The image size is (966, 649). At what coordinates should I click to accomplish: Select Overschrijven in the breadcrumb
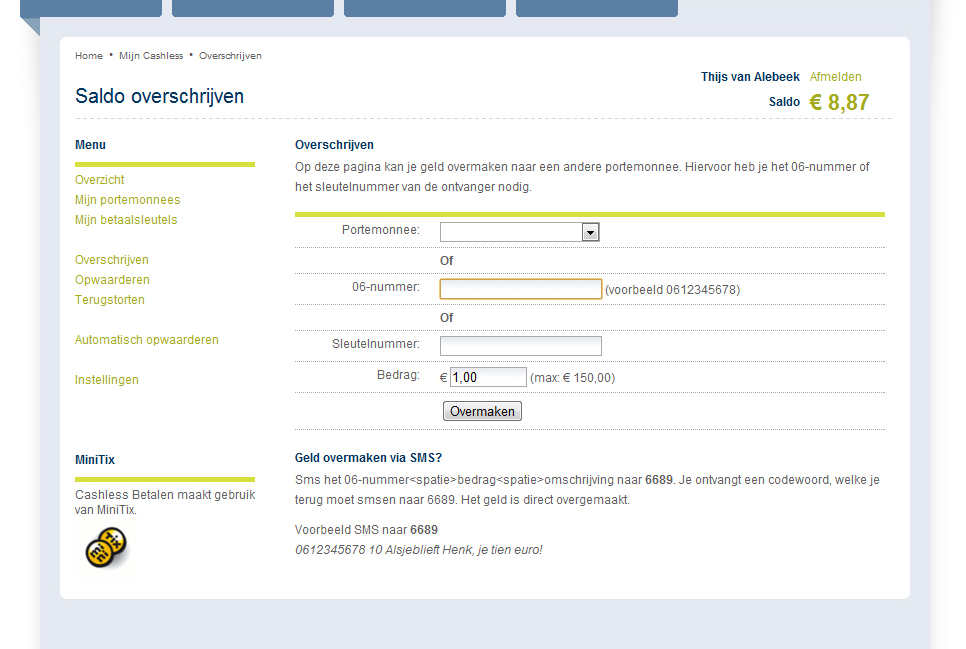(x=230, y=56)
